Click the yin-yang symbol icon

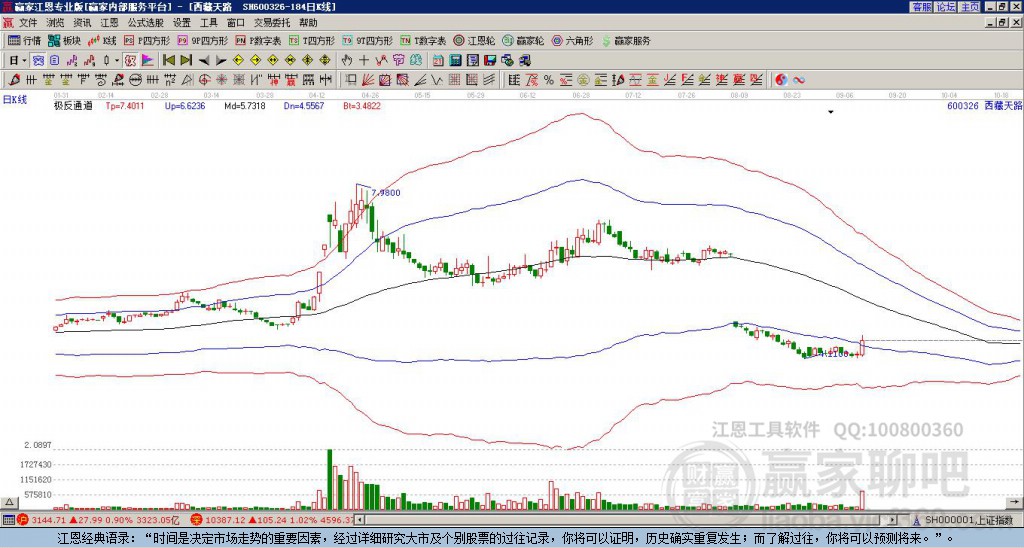click(x=781, y=80)
